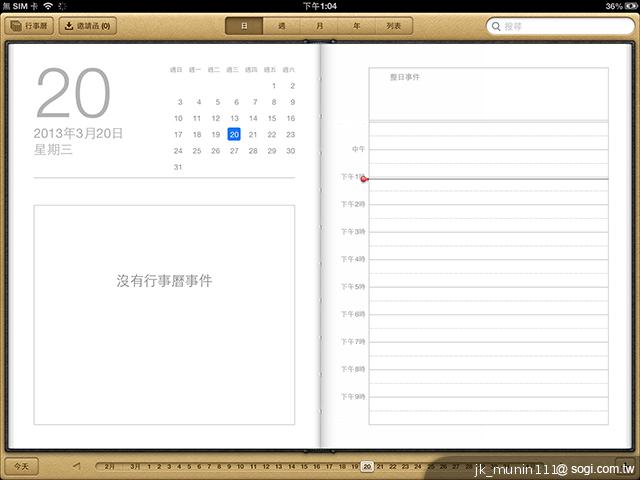Select day 5 on the bottom timeline

point(189,466)
